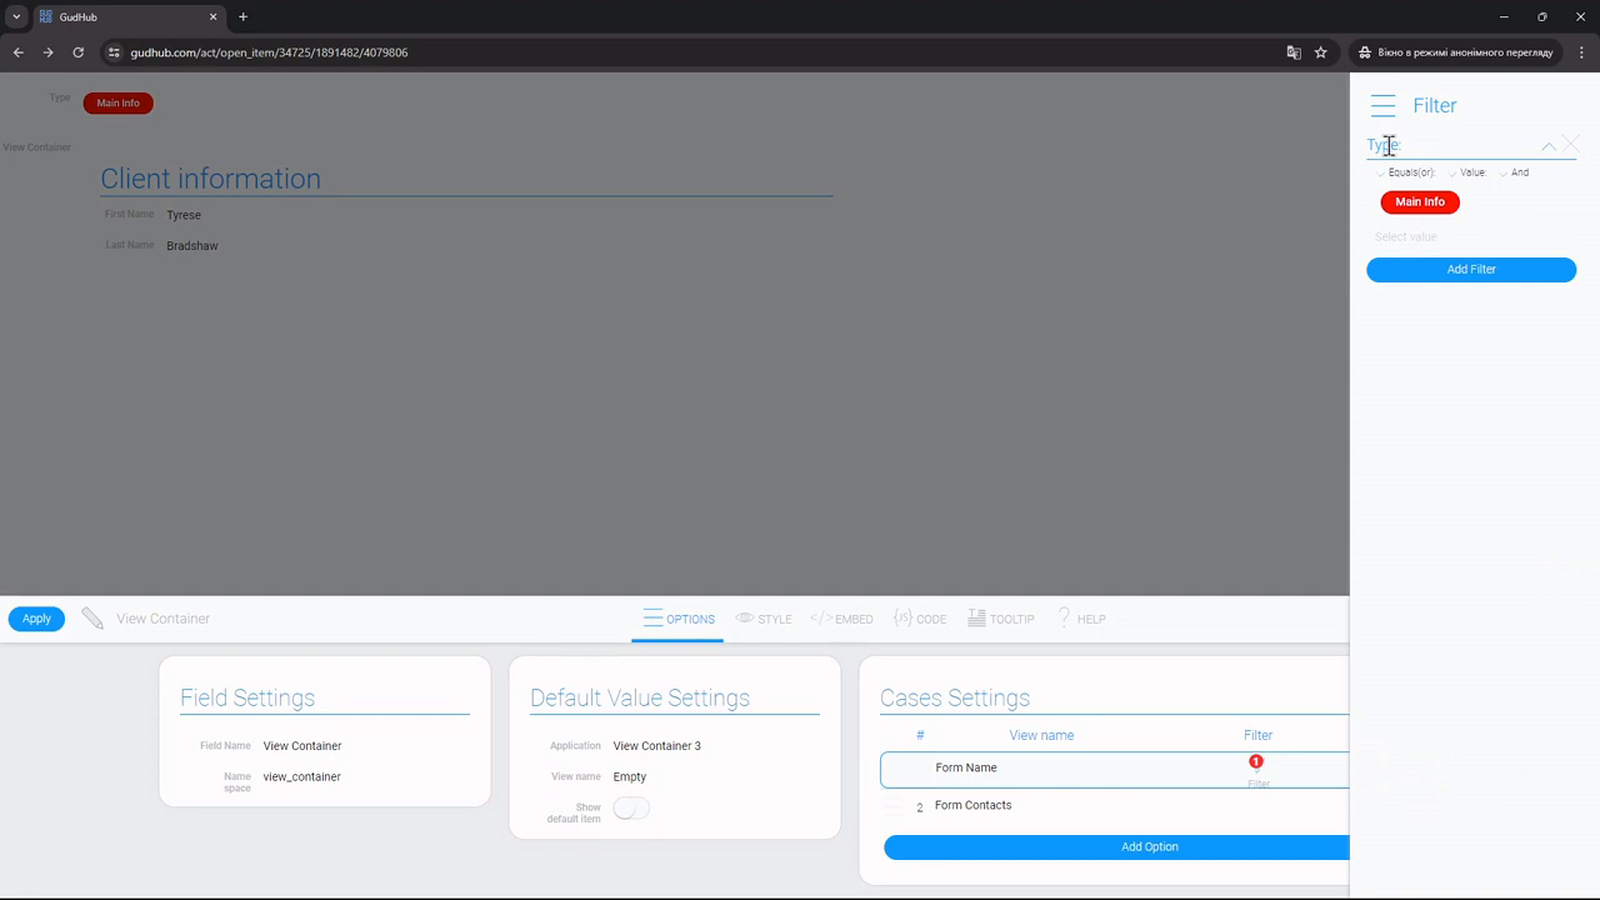Switch to the EMBED tab
The height and width of the screenshot is (900, 1600).
pyautogui.click(x=842, y=619)
